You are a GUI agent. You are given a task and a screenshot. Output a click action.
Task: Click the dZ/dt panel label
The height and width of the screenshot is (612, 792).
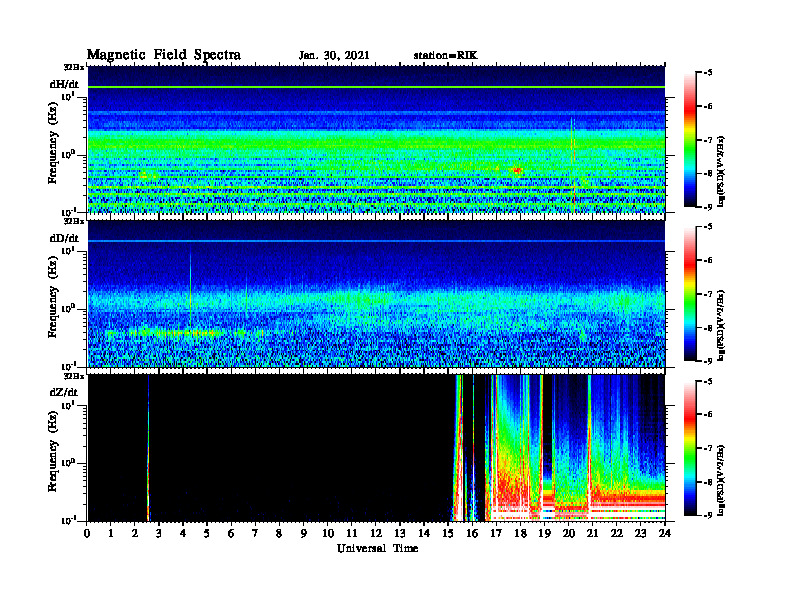coord(64,392)
